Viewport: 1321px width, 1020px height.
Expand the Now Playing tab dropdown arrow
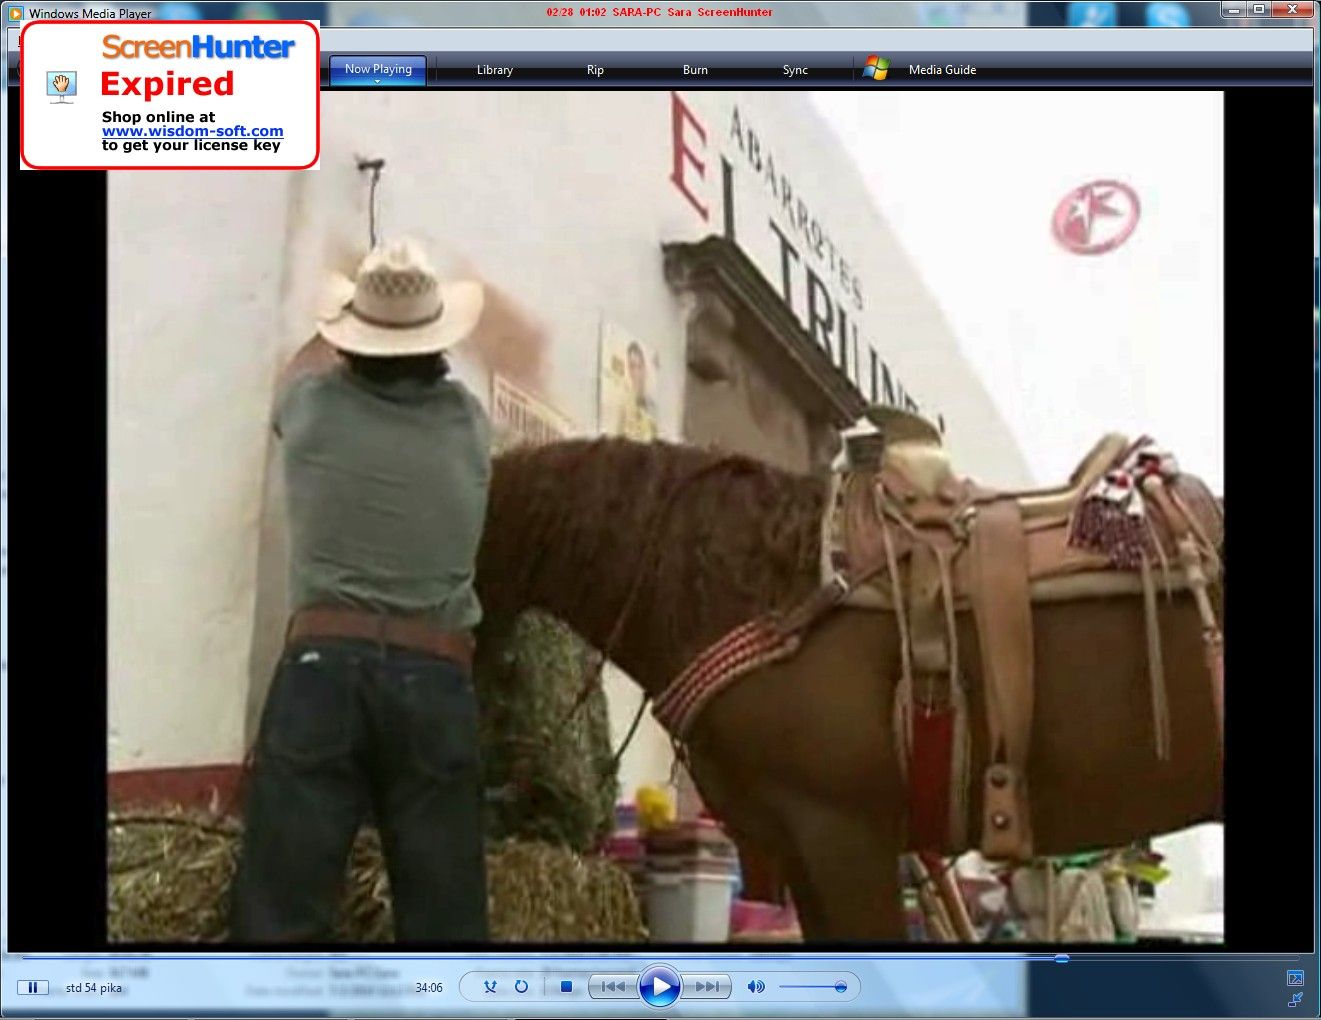click(x=378, y=81)
